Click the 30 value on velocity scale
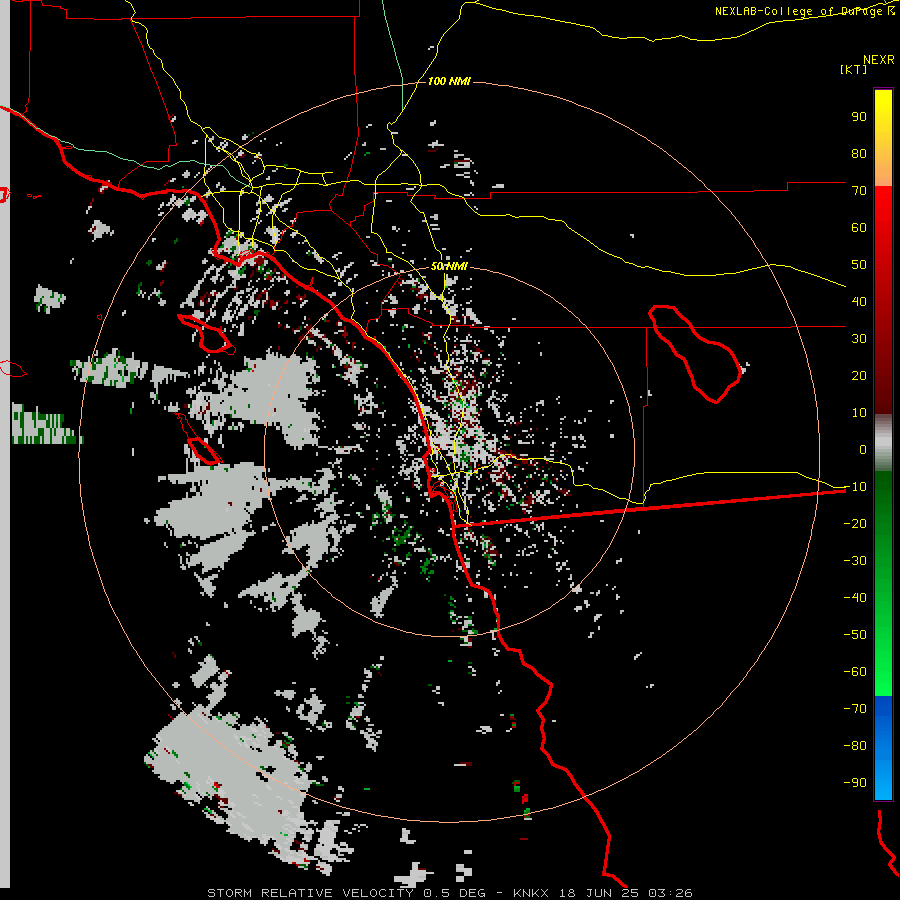Screen dimensions: 900x900 859,339
